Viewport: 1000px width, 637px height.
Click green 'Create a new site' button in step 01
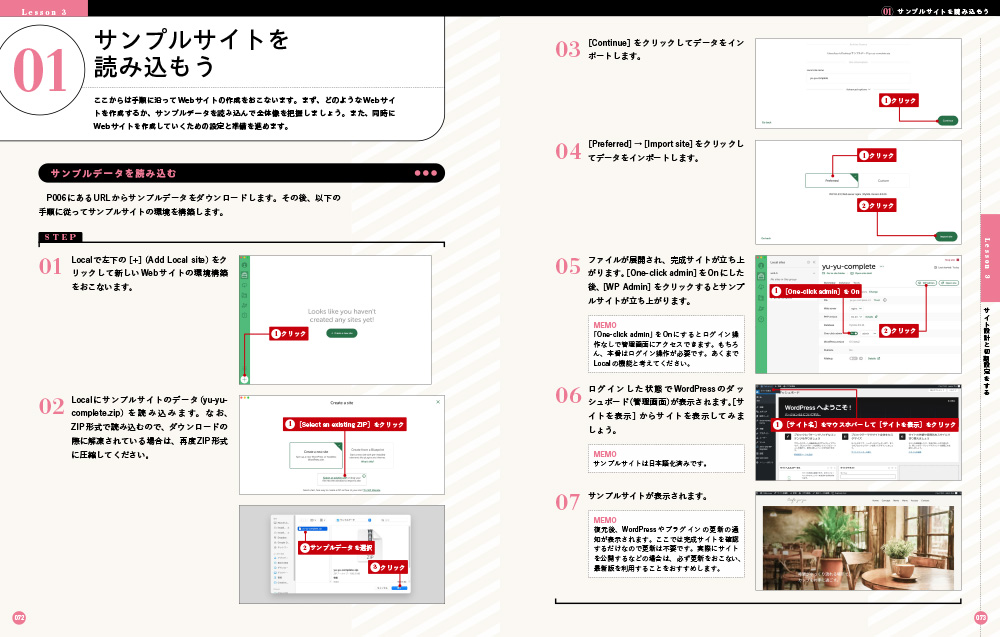pyautogui.click(x=342, y=333)
